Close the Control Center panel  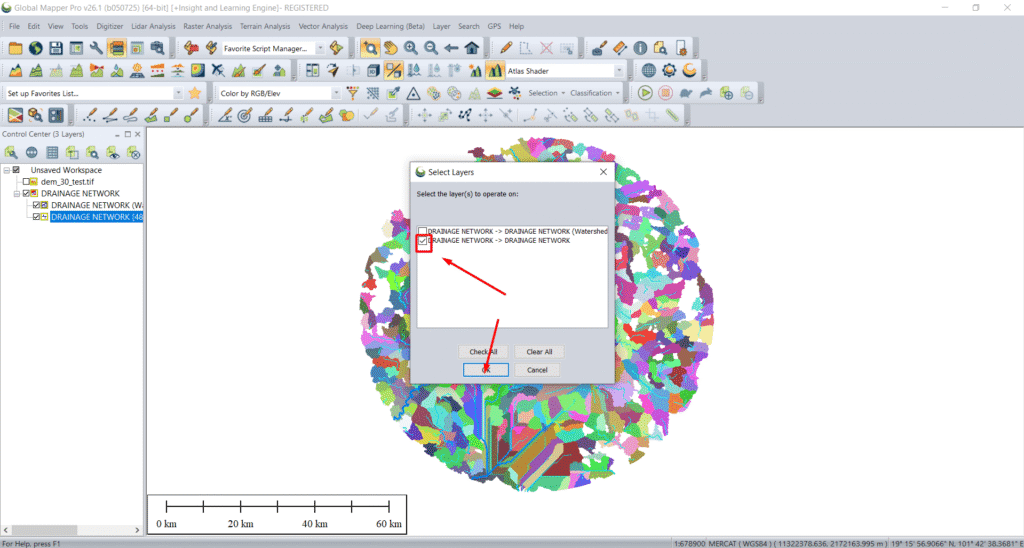[138, 134]
